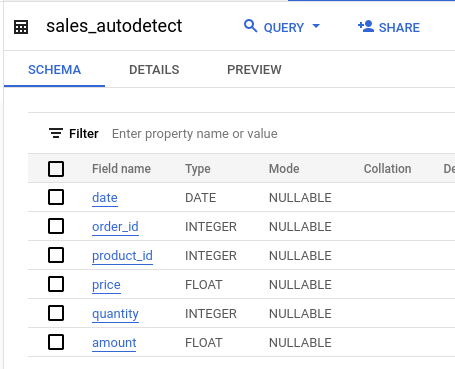Screen dimensions: 455x369
Task: Check the box for the amount field
Action: [56, 342]
